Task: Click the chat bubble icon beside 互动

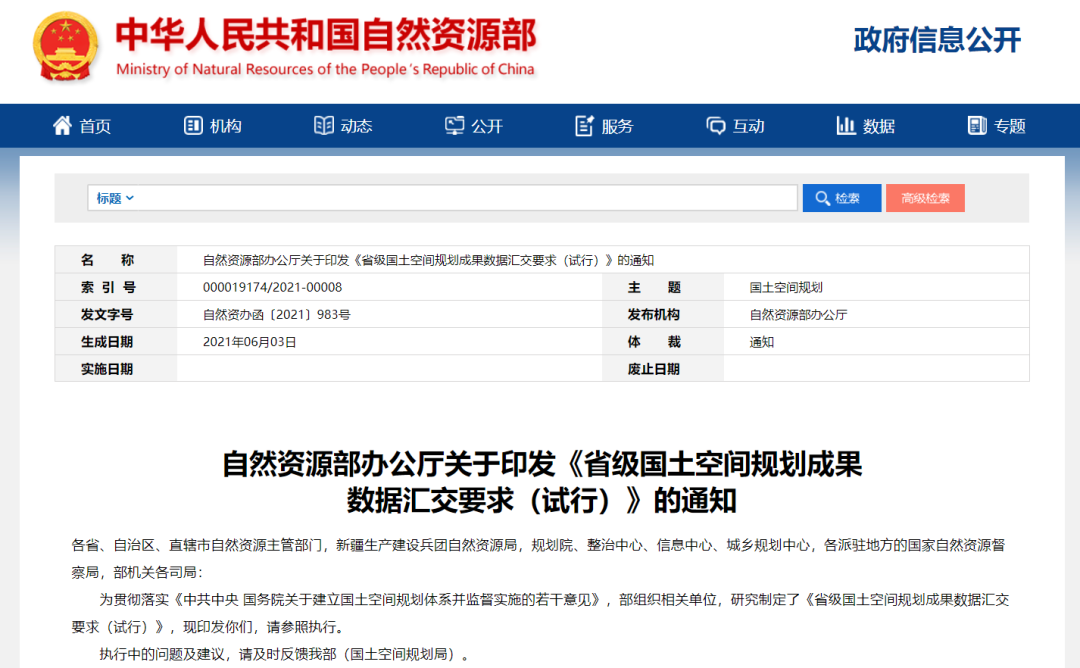Action: (x=716, y=125)
